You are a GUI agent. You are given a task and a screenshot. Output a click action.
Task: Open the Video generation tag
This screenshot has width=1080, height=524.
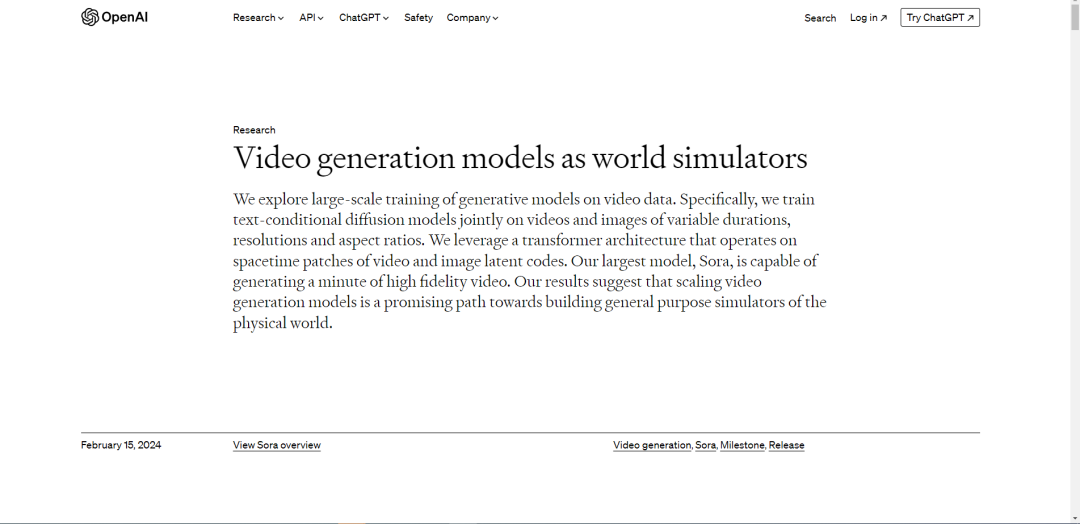[652, 445]
